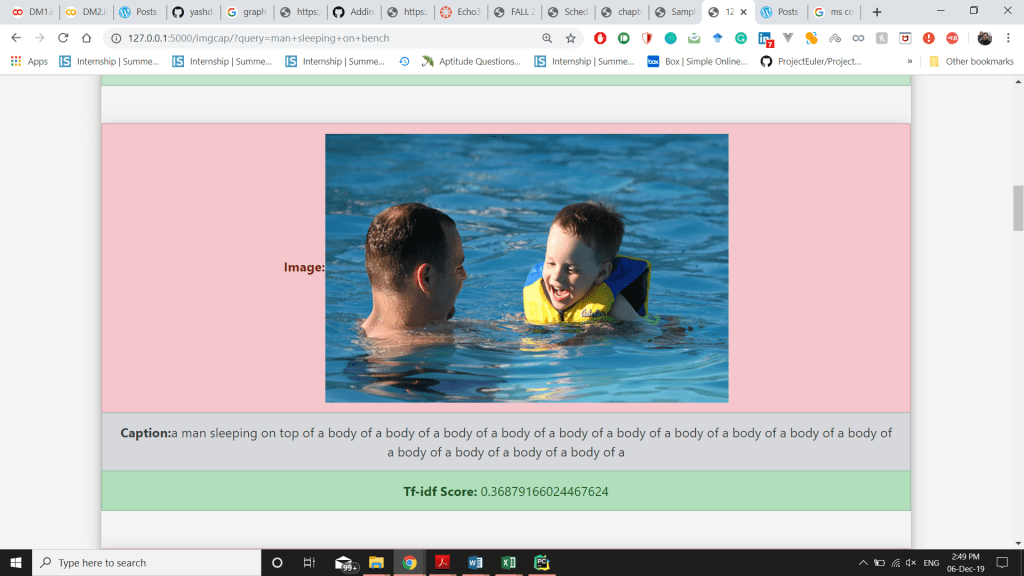Show hidden system tray icons
The width and height of the screenshot is (1024, 576).
coord(863,563)
